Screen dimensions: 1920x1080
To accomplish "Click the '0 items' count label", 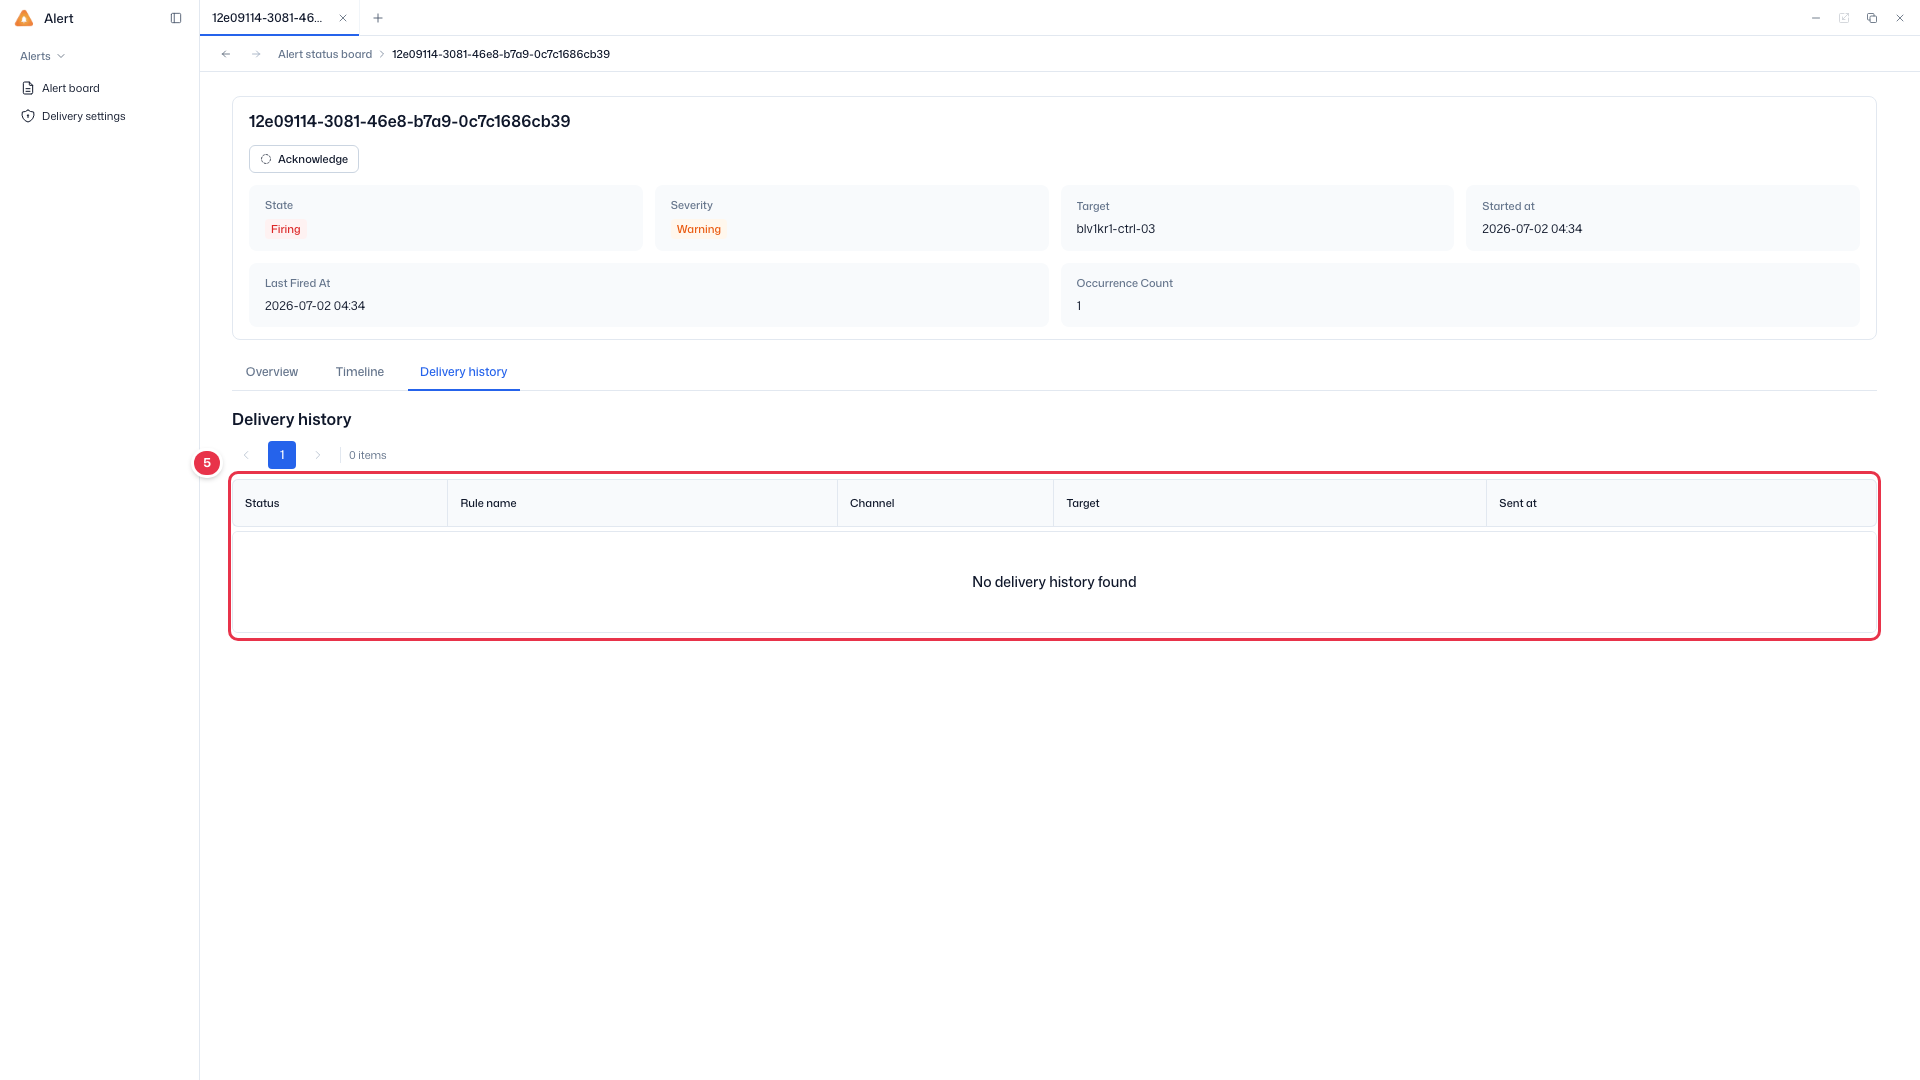I will [367, 455].
